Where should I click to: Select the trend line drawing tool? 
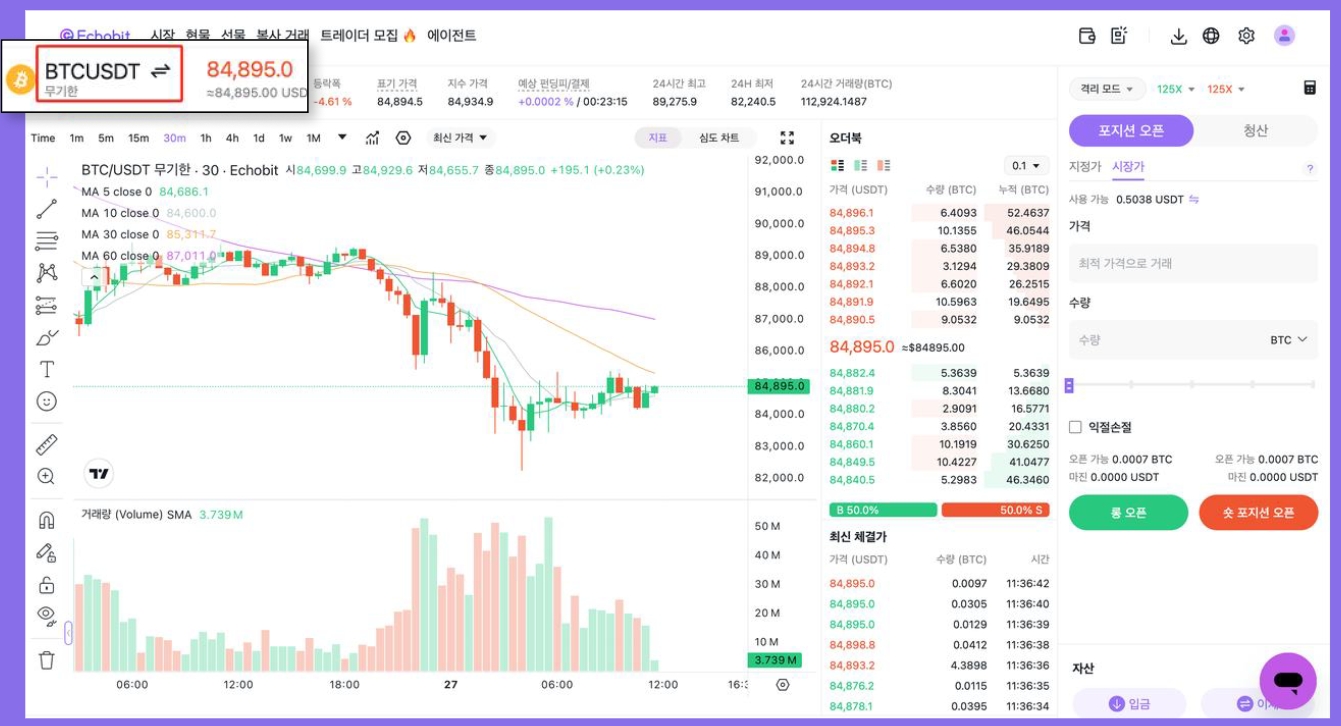tap(46, 209)
